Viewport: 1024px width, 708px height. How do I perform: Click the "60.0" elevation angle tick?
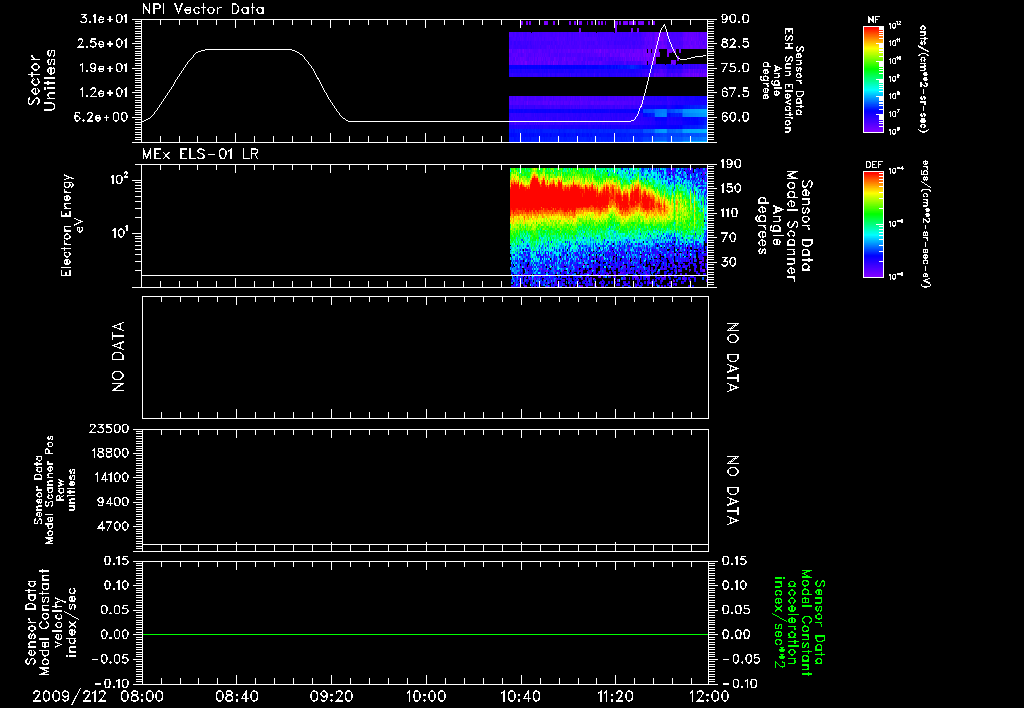tap(735, 118)
